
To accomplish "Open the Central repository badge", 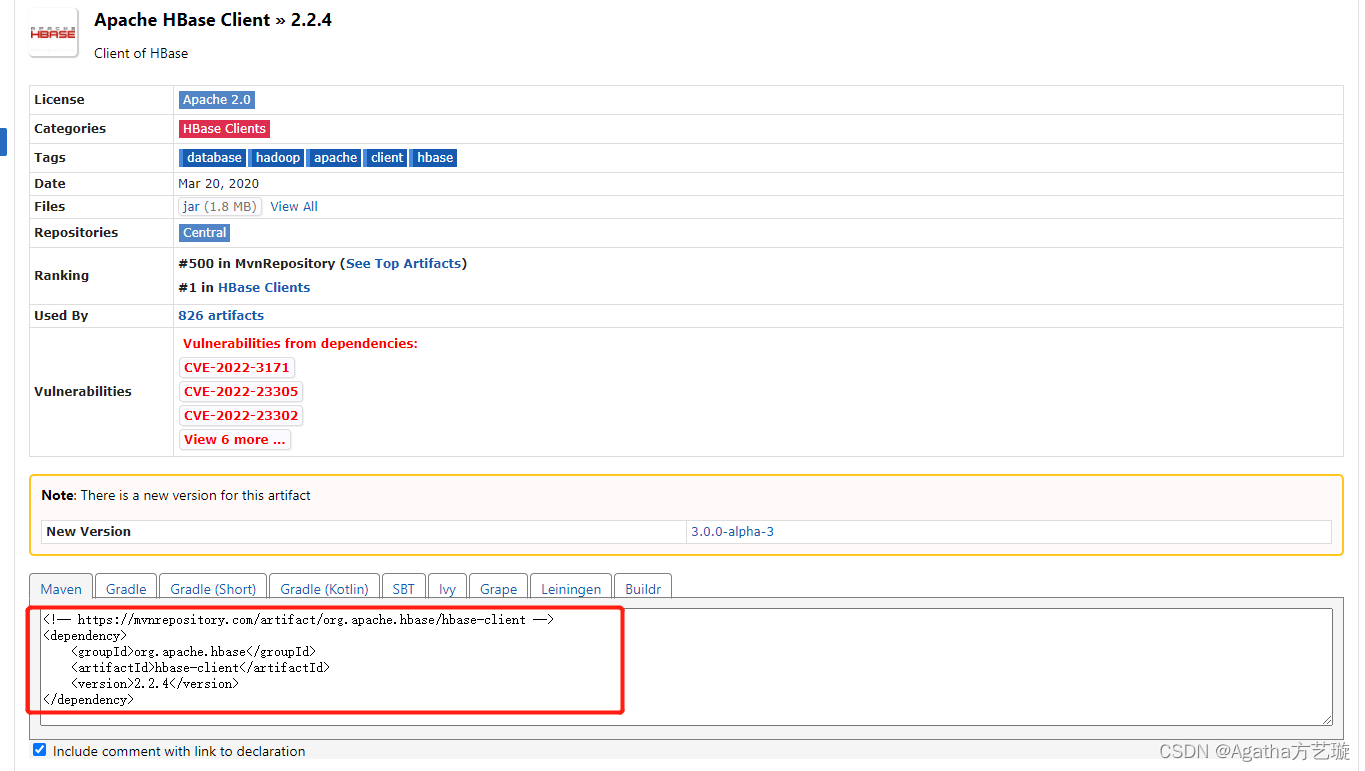I will 205,233.
